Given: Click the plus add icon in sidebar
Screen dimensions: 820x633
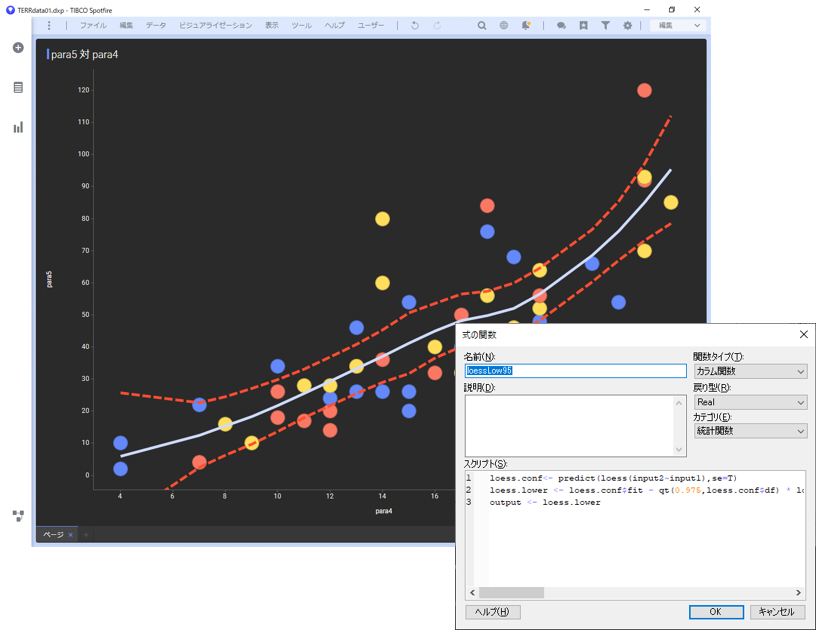Looking at the screenshot, I should 18,48.
